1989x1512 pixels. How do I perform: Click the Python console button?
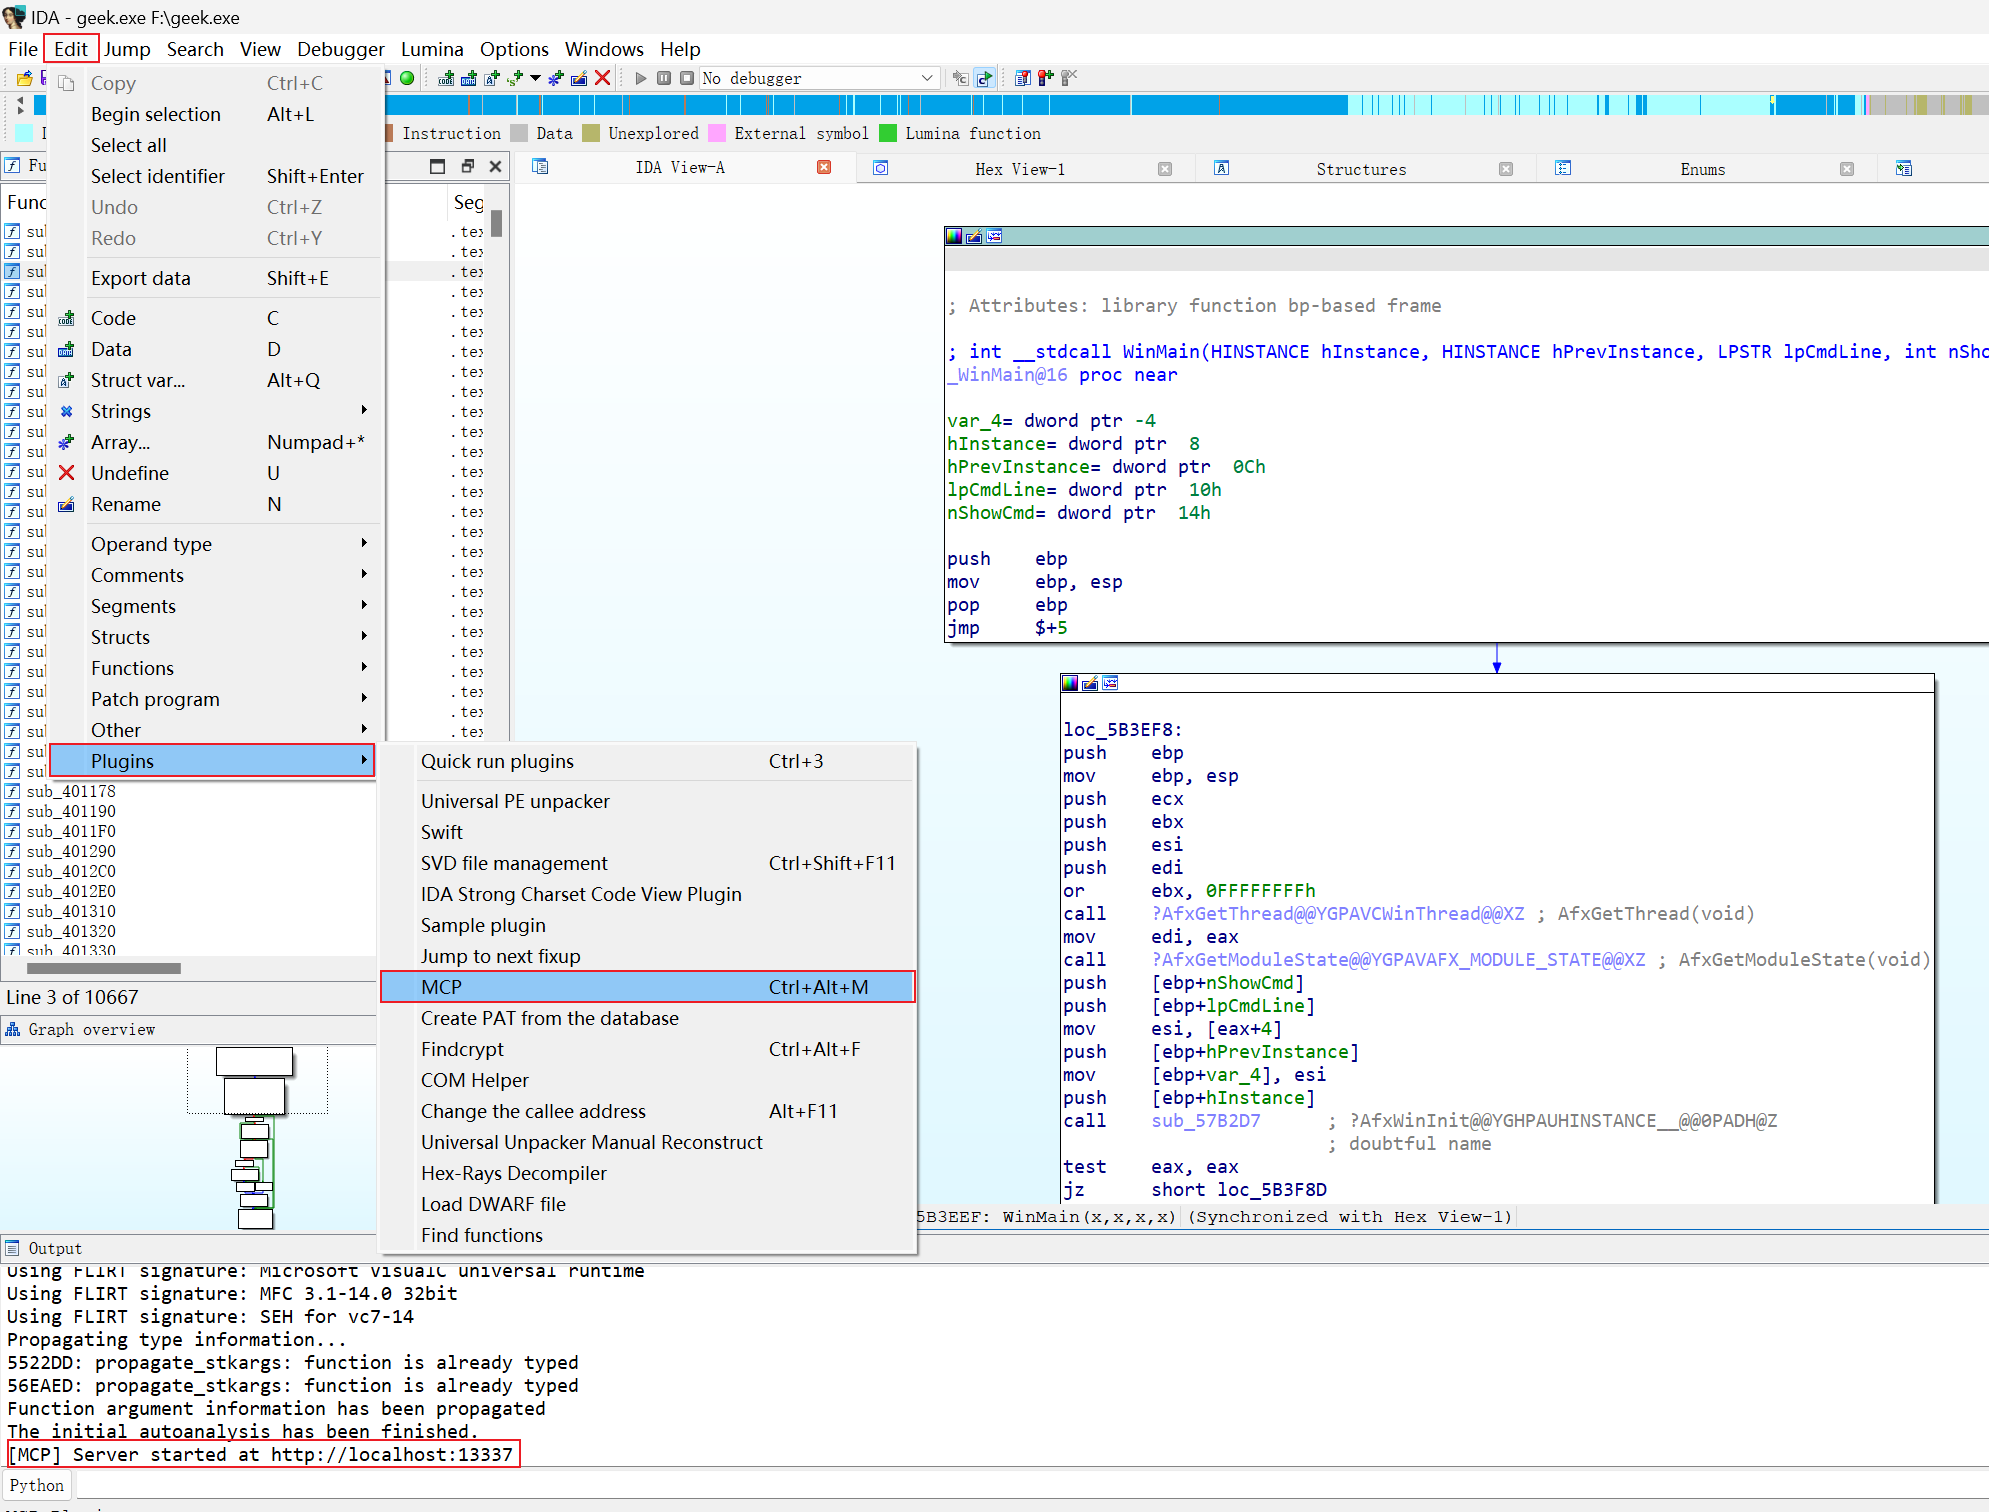tap(37, 1485)
